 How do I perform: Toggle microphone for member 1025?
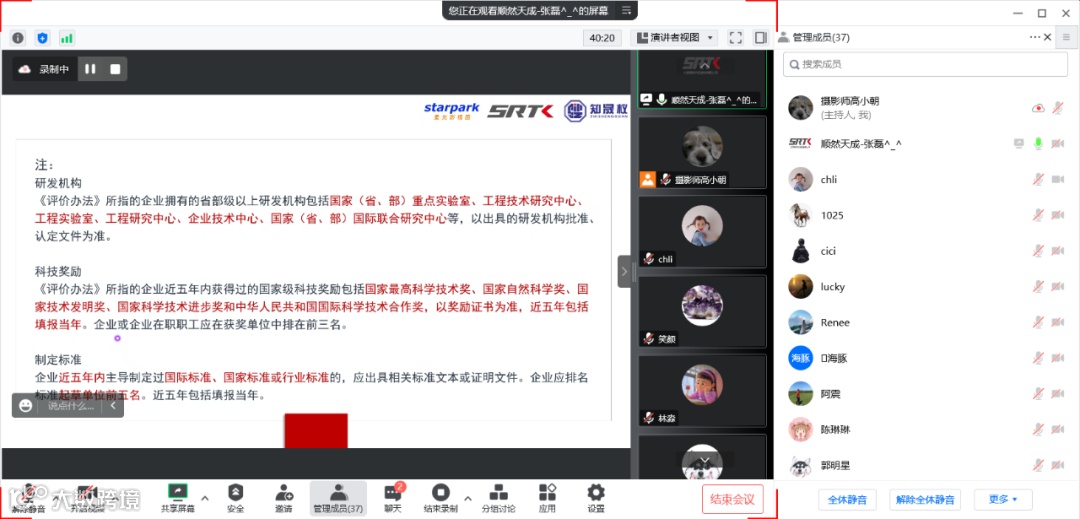[1038, 215]
